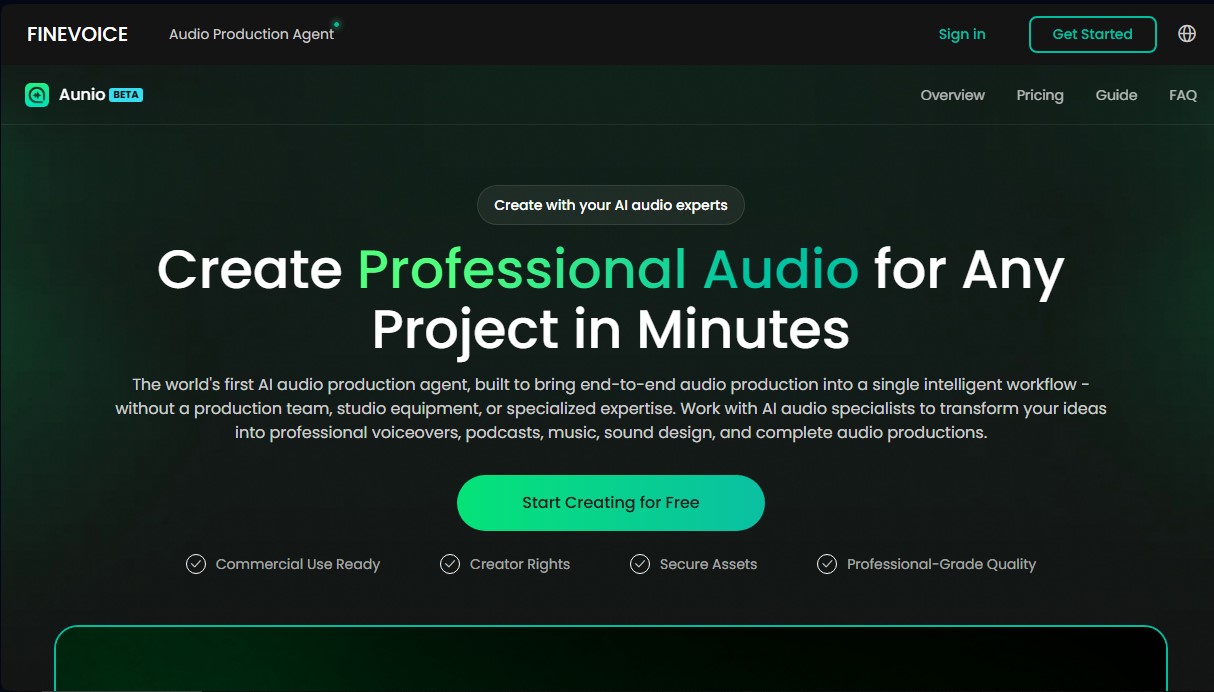Click 'Create with your AI audio experts' pill

(x=611, y=205)
